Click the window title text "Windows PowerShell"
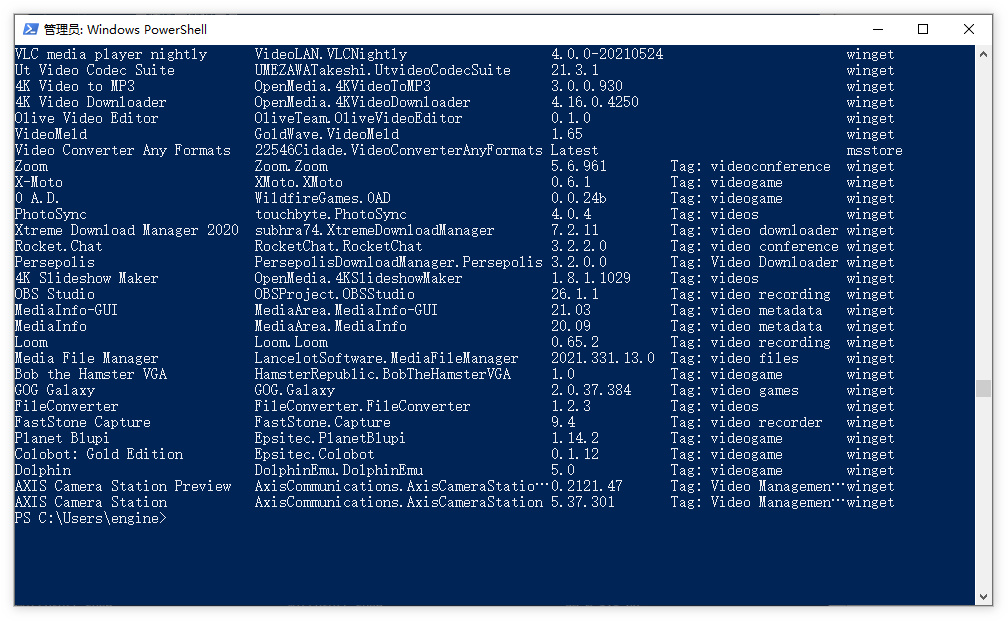 (147, 30)
